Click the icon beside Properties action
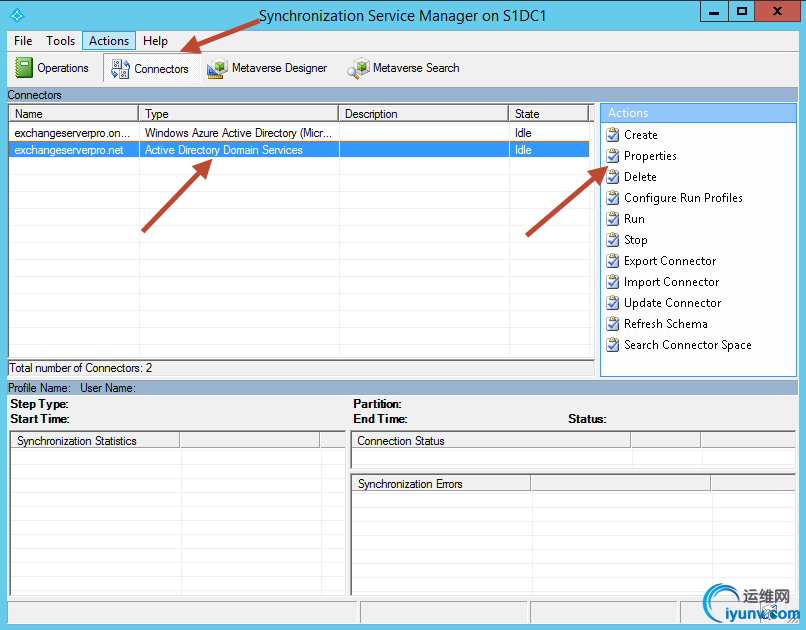Viewport: 806px width, 630px height. tap(613, 156)
